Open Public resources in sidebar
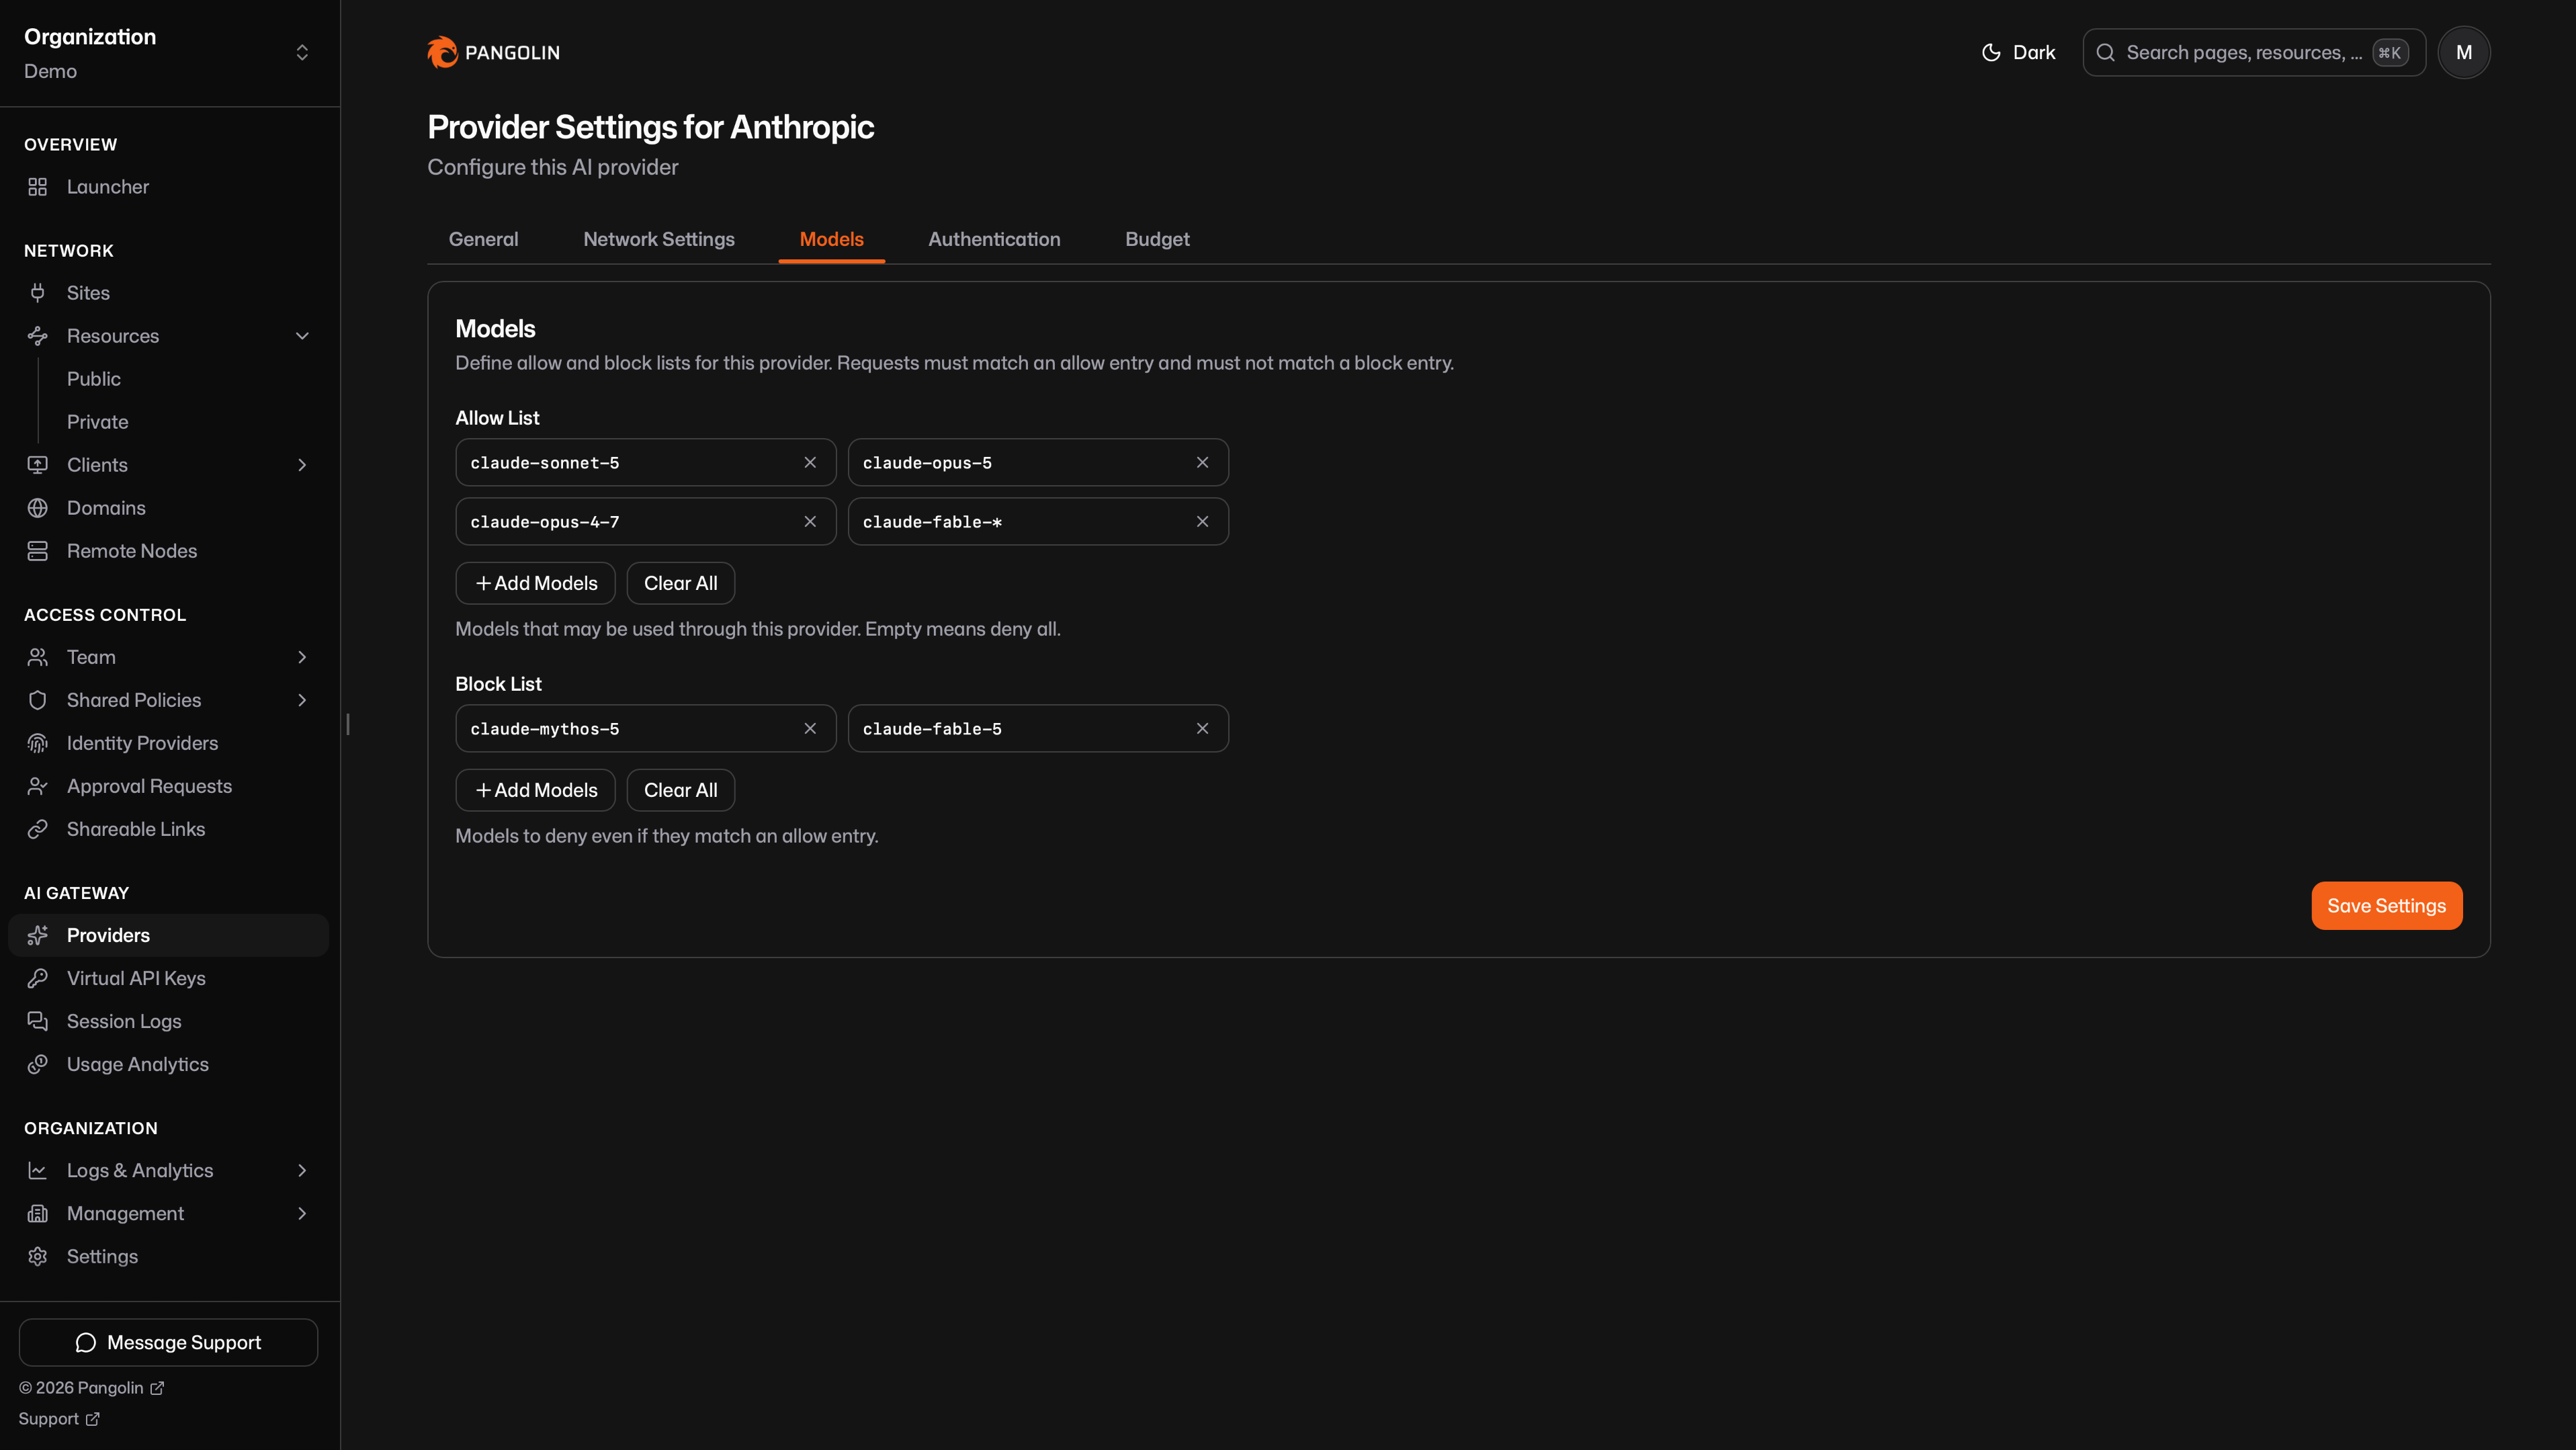The height and width of the screenshot is (1450, 2576). coord(94,379)
